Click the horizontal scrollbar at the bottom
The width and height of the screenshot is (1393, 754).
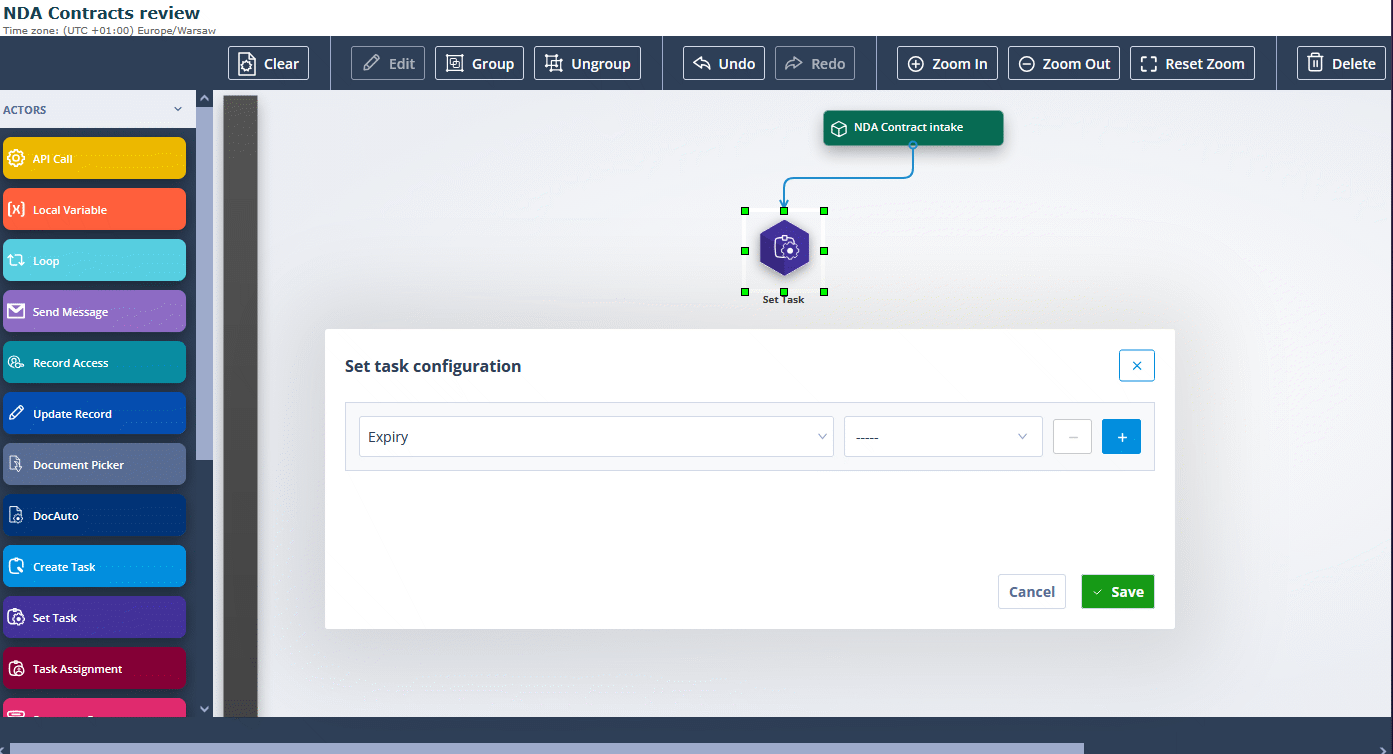coord(546,748)
